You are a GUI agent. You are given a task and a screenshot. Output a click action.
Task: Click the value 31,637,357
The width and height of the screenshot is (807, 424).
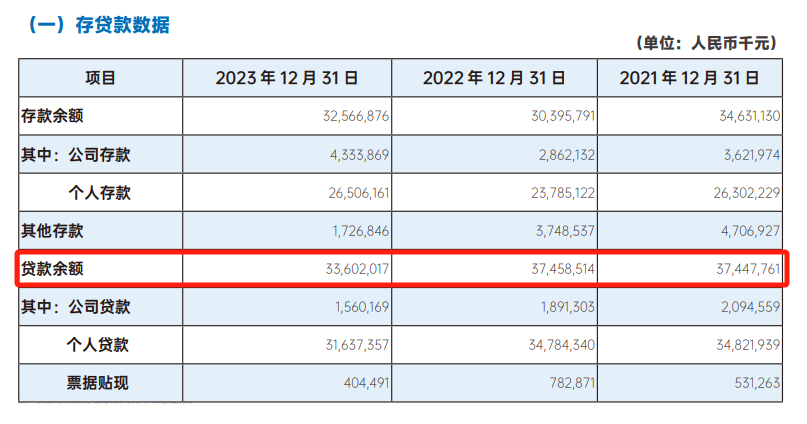[357, 345]
